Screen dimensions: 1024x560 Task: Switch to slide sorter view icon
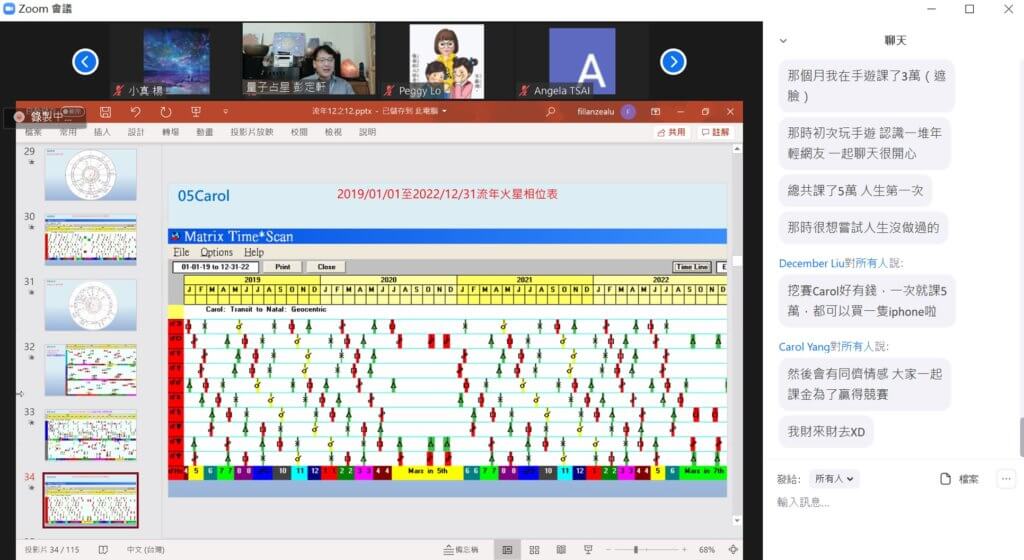(534, 550)
